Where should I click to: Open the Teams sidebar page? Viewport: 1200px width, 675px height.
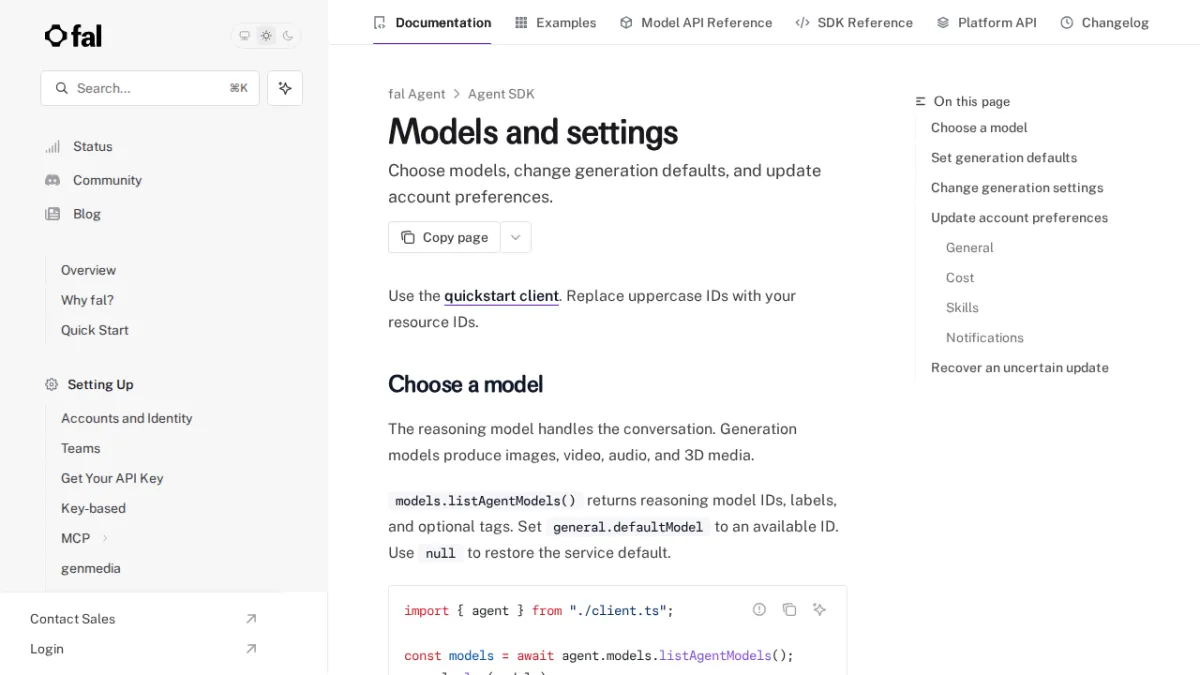tap(81, 448)
